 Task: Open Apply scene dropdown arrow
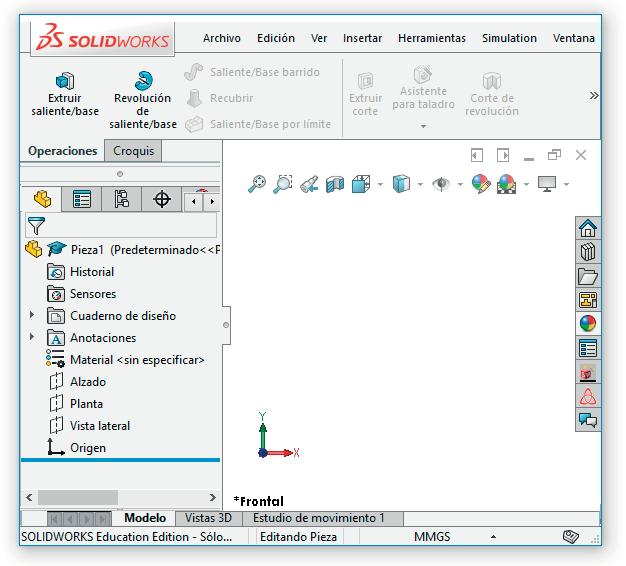tap(526, 184)
